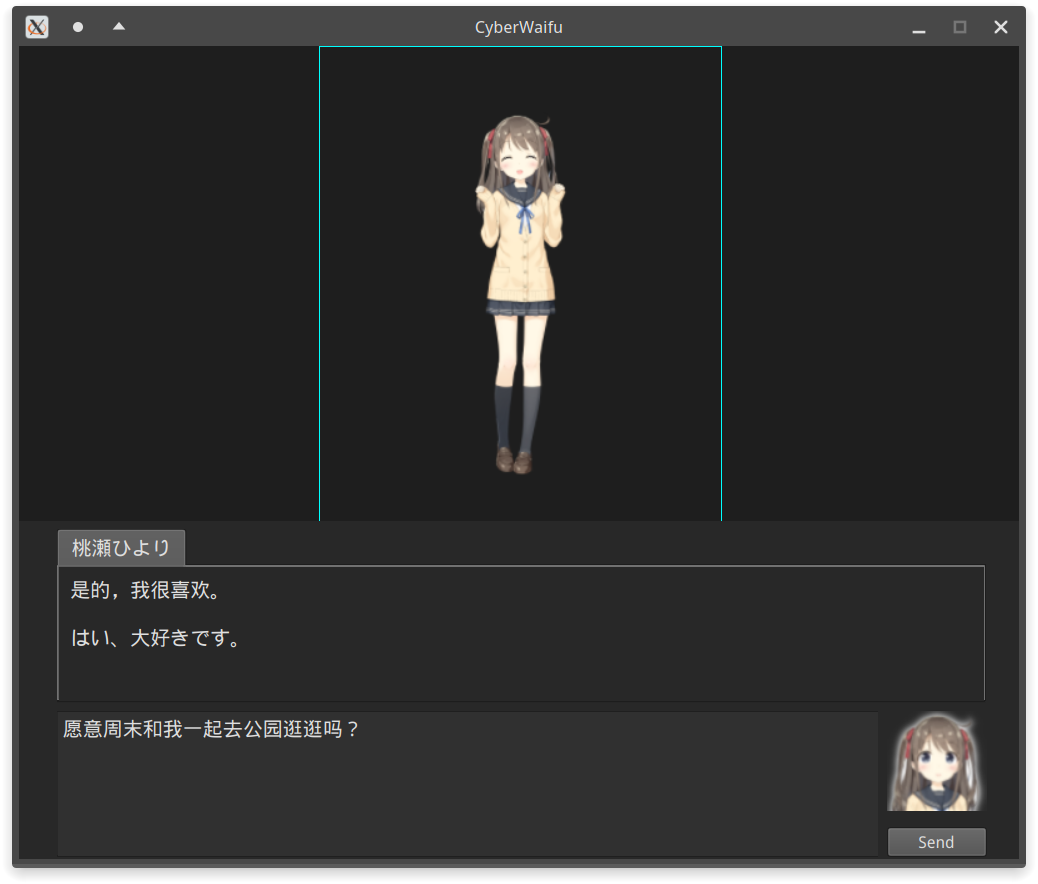Click the reply text "はい、大好きです。"

tap(156, 638)
